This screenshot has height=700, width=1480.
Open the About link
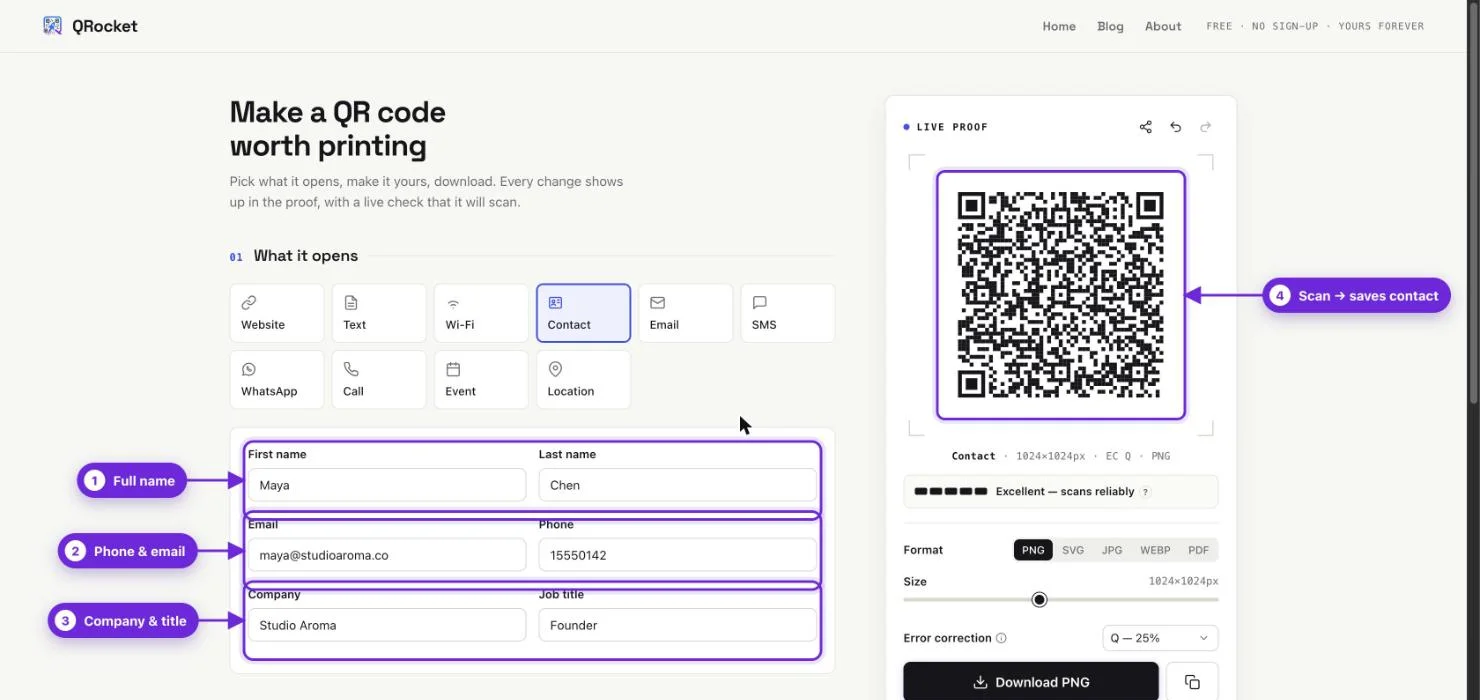(1163, 26)
